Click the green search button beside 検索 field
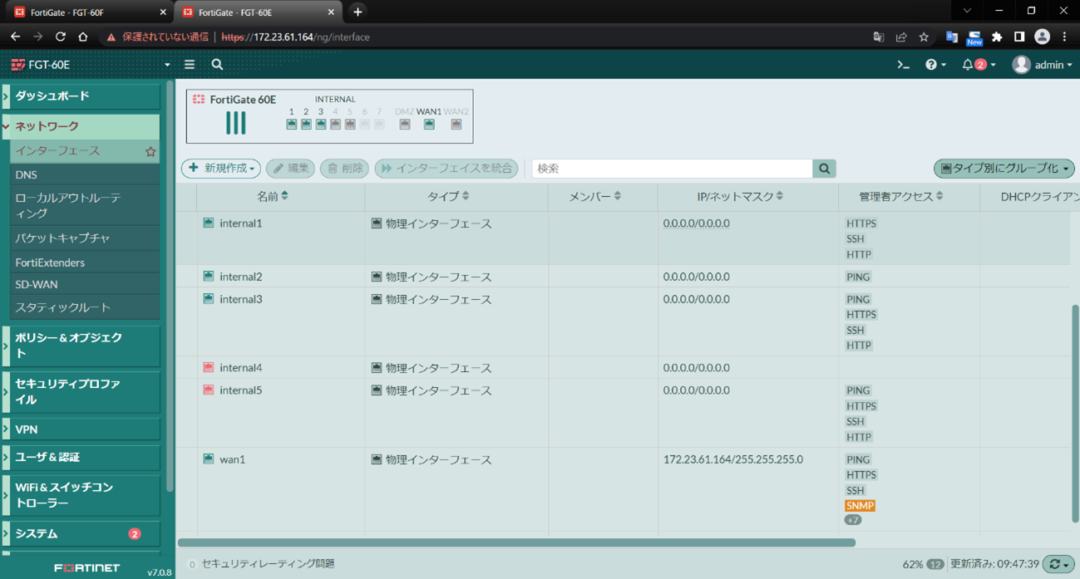Image resolution: width=1080 pixels, height=579 pixels. click(x=824, y=169)
